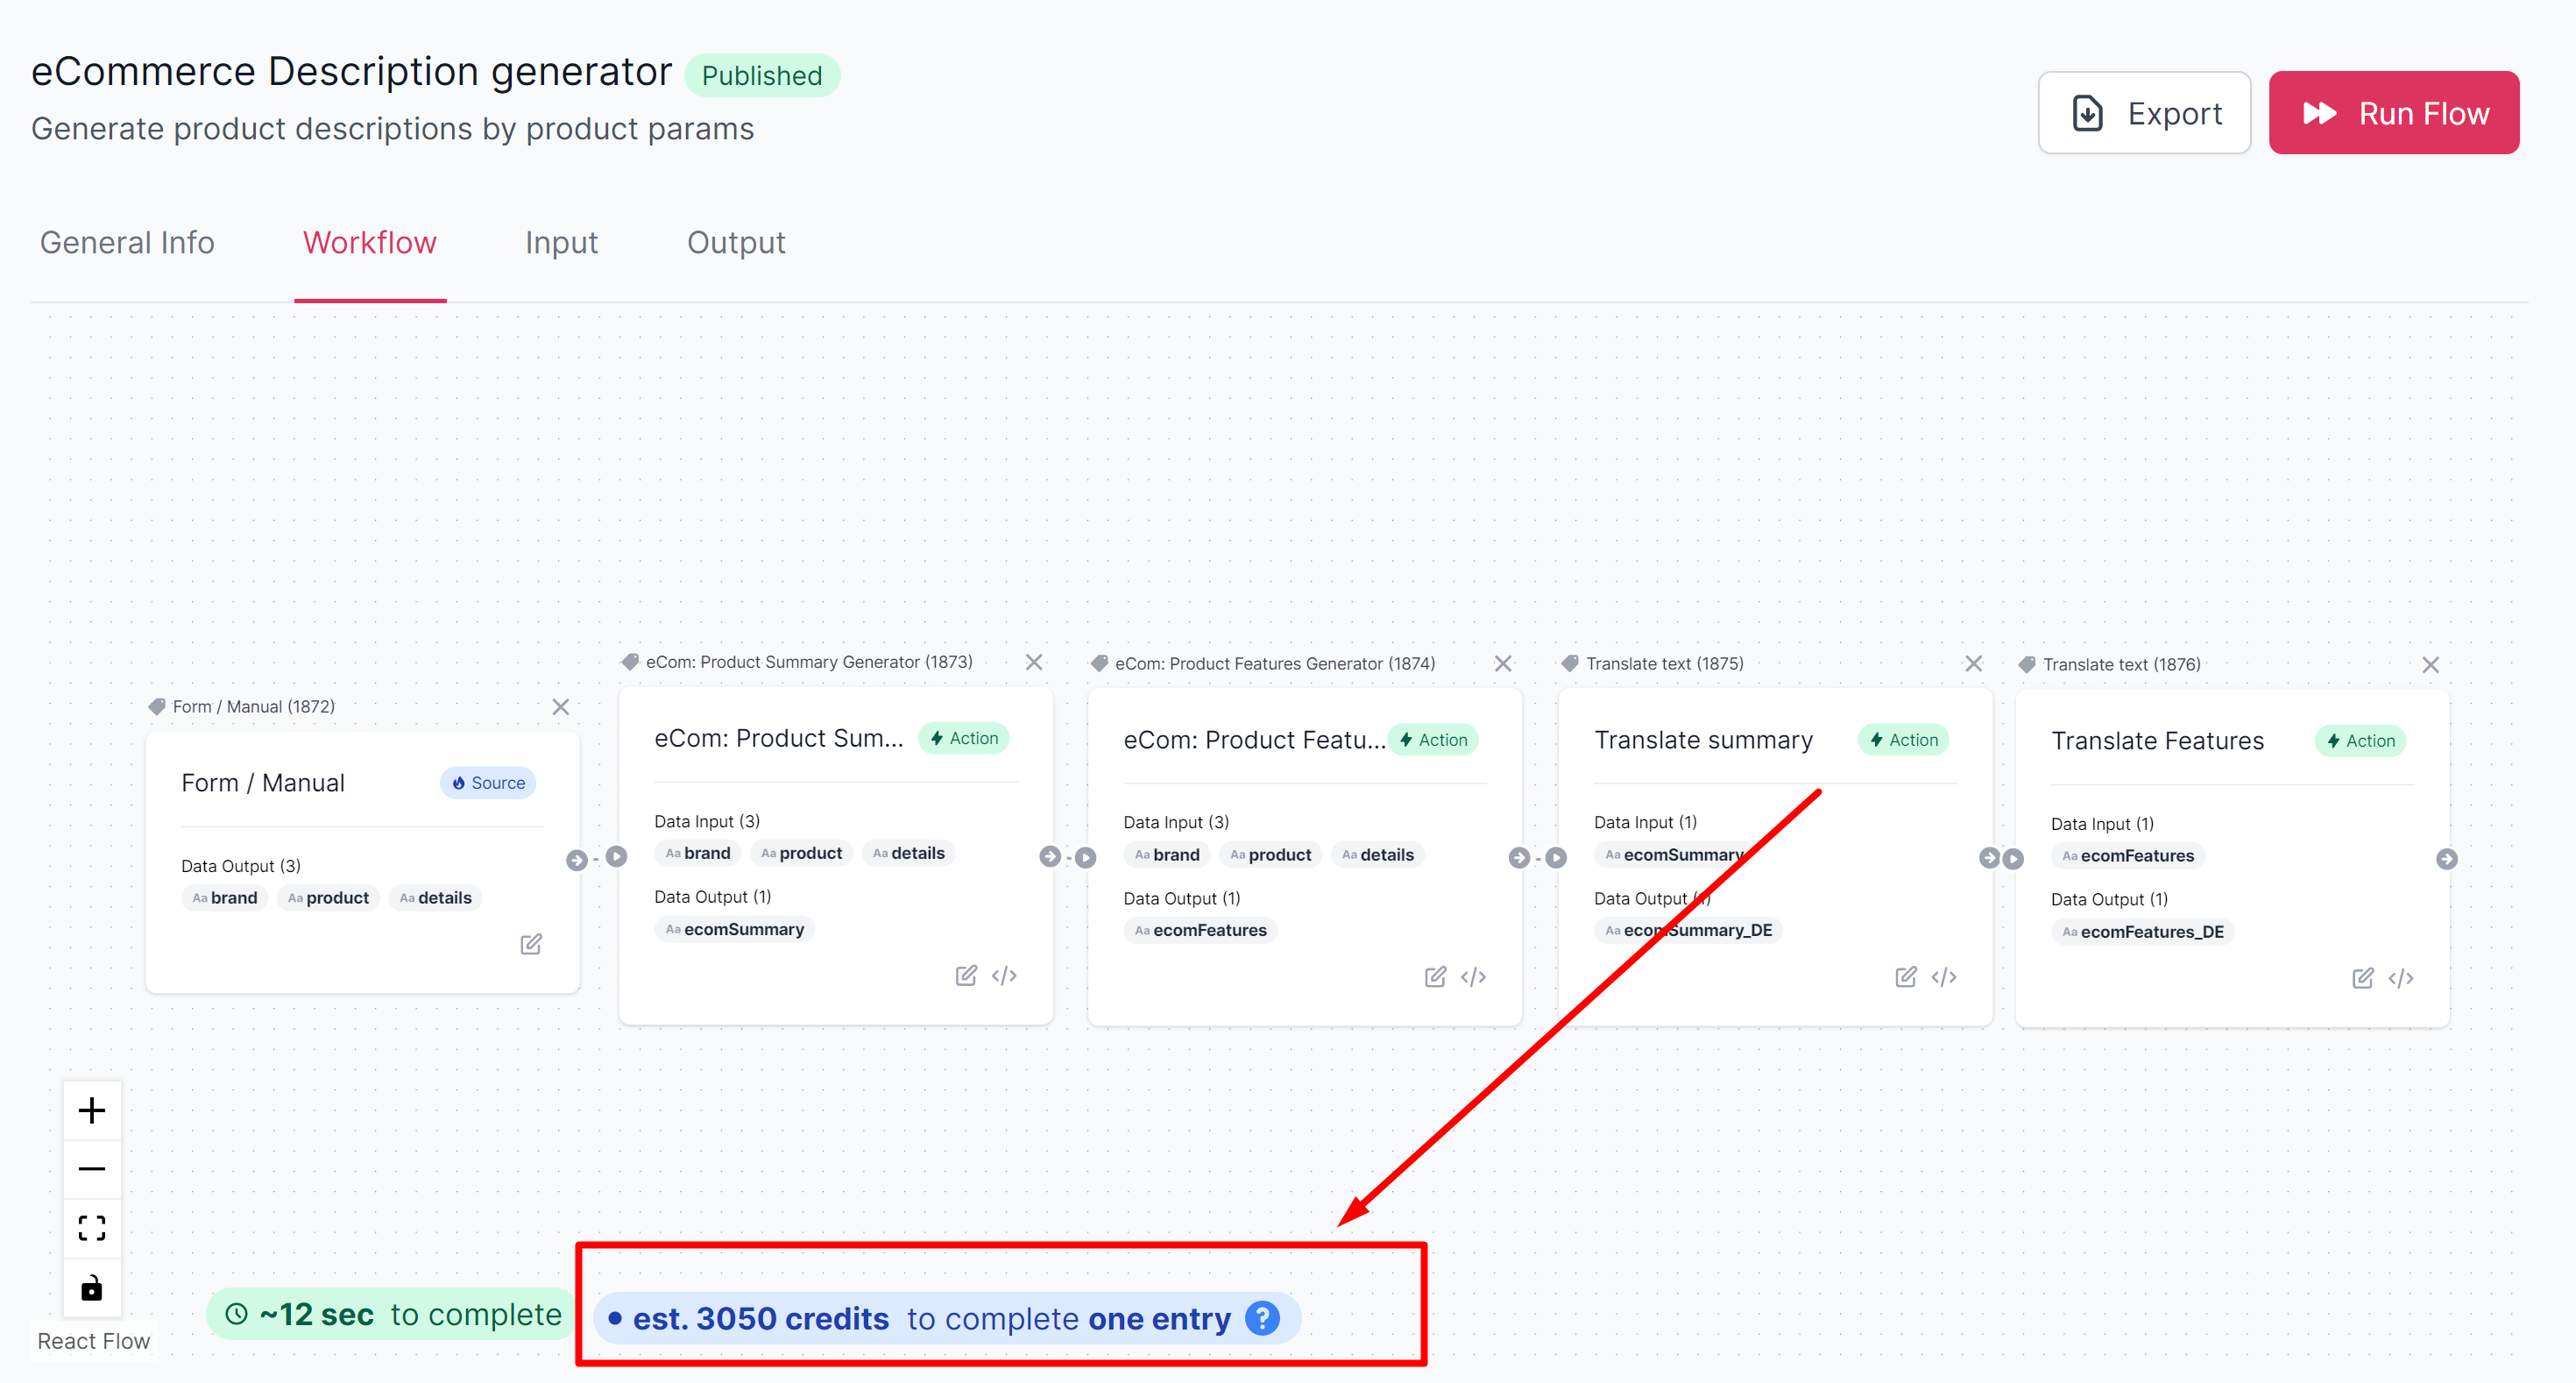Open the Output tab
Screen dimensions: 2576x1383
(x=736, y=243)
